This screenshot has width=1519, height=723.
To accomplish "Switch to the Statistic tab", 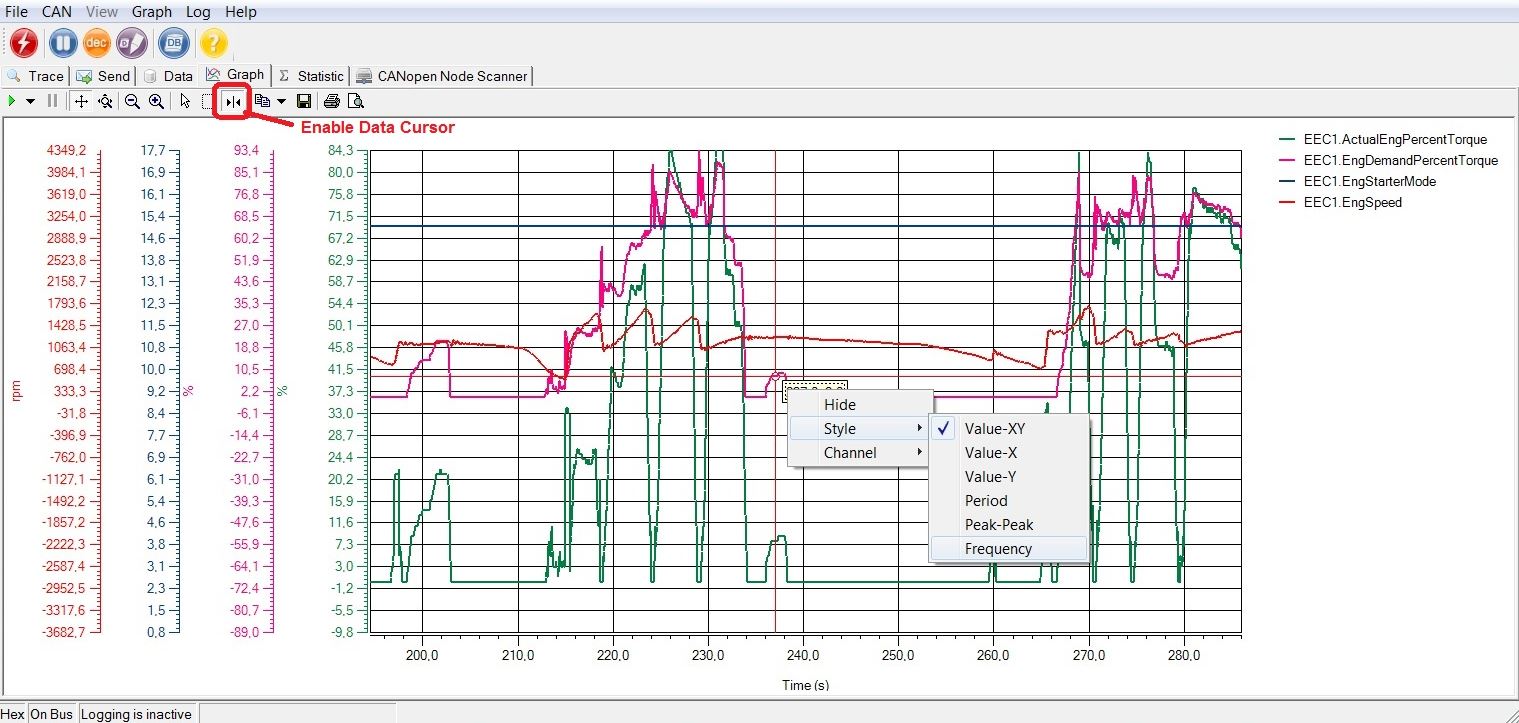I will tap(311, 75).
